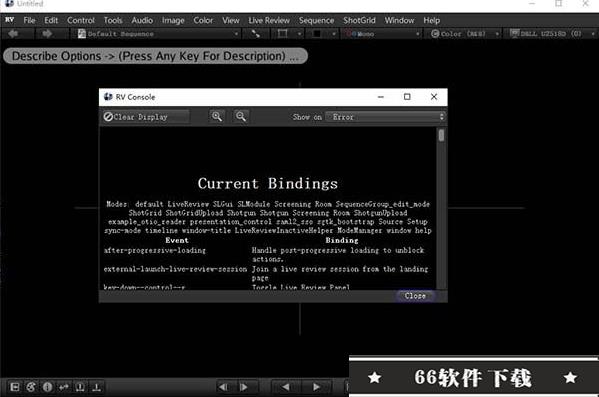Close the console using the Close button
Viewport: 599px width, 397px height.
tap(415, 296)
